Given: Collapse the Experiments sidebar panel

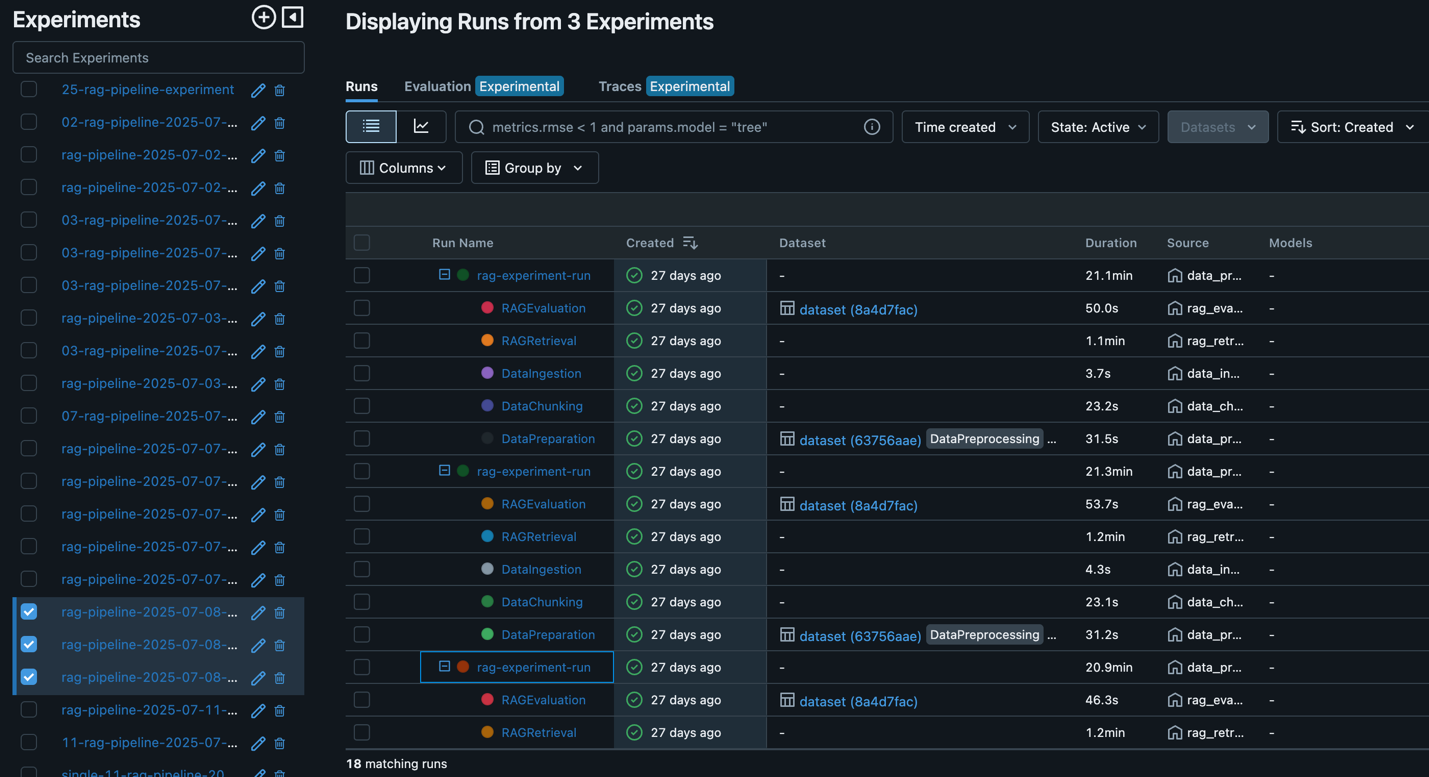Looking at the screenshot, I should pos(293,17).
